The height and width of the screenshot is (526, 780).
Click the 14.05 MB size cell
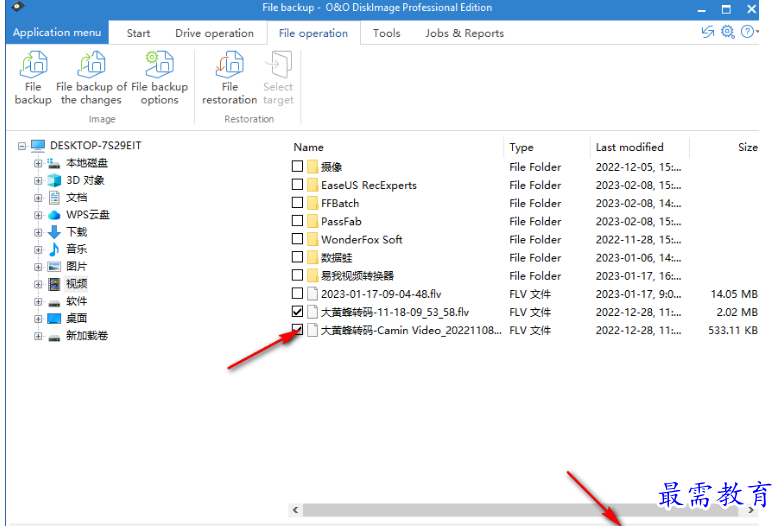pos(734,294)
